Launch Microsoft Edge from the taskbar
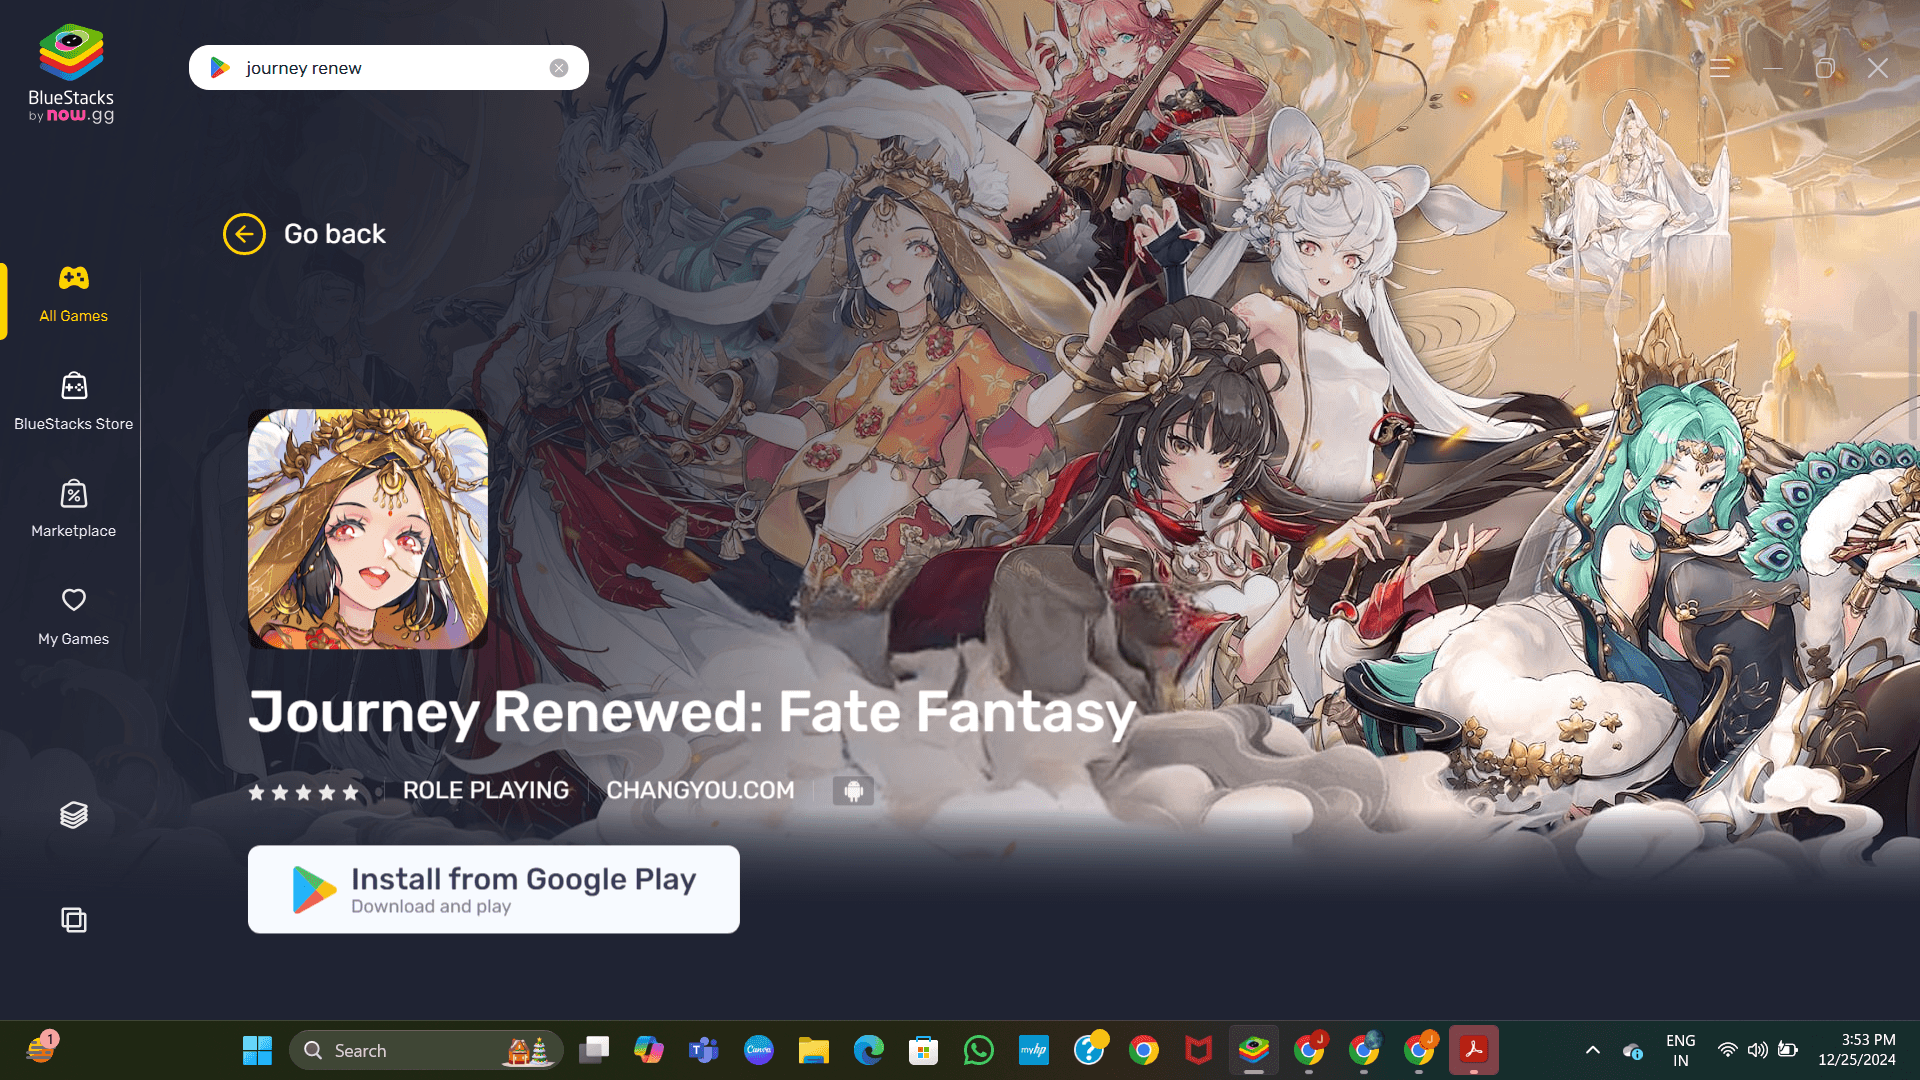Viewport: 1920px width, 1080px height. [869, 1050]
